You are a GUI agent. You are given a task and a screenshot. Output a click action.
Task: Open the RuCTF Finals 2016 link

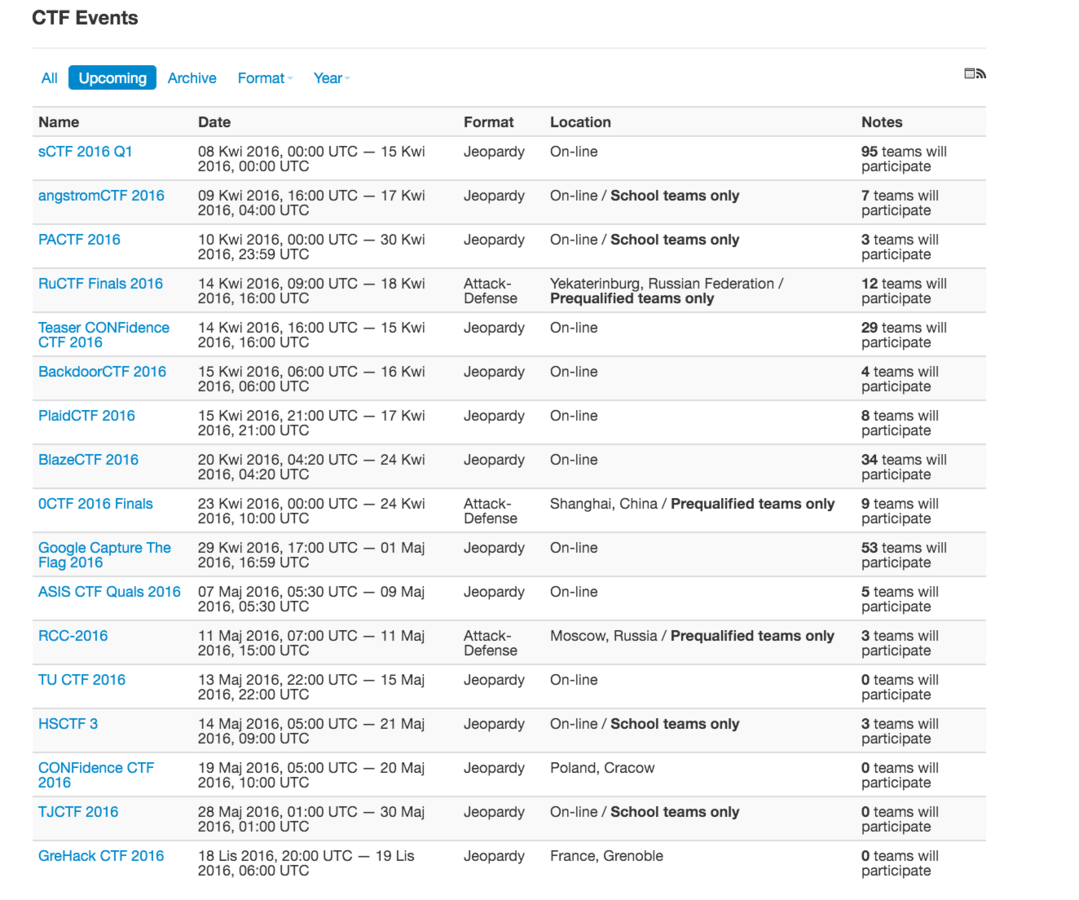(100, 283)
